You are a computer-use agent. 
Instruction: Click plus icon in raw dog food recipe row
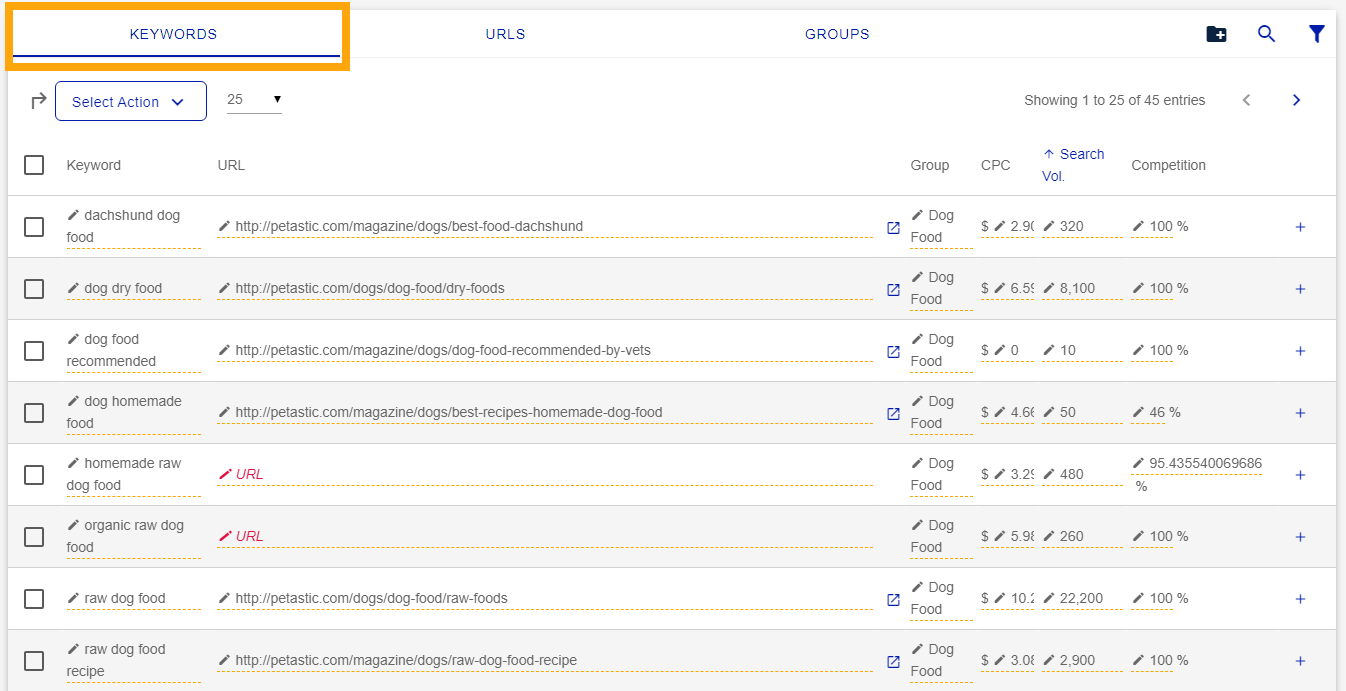coord(1300,661)
